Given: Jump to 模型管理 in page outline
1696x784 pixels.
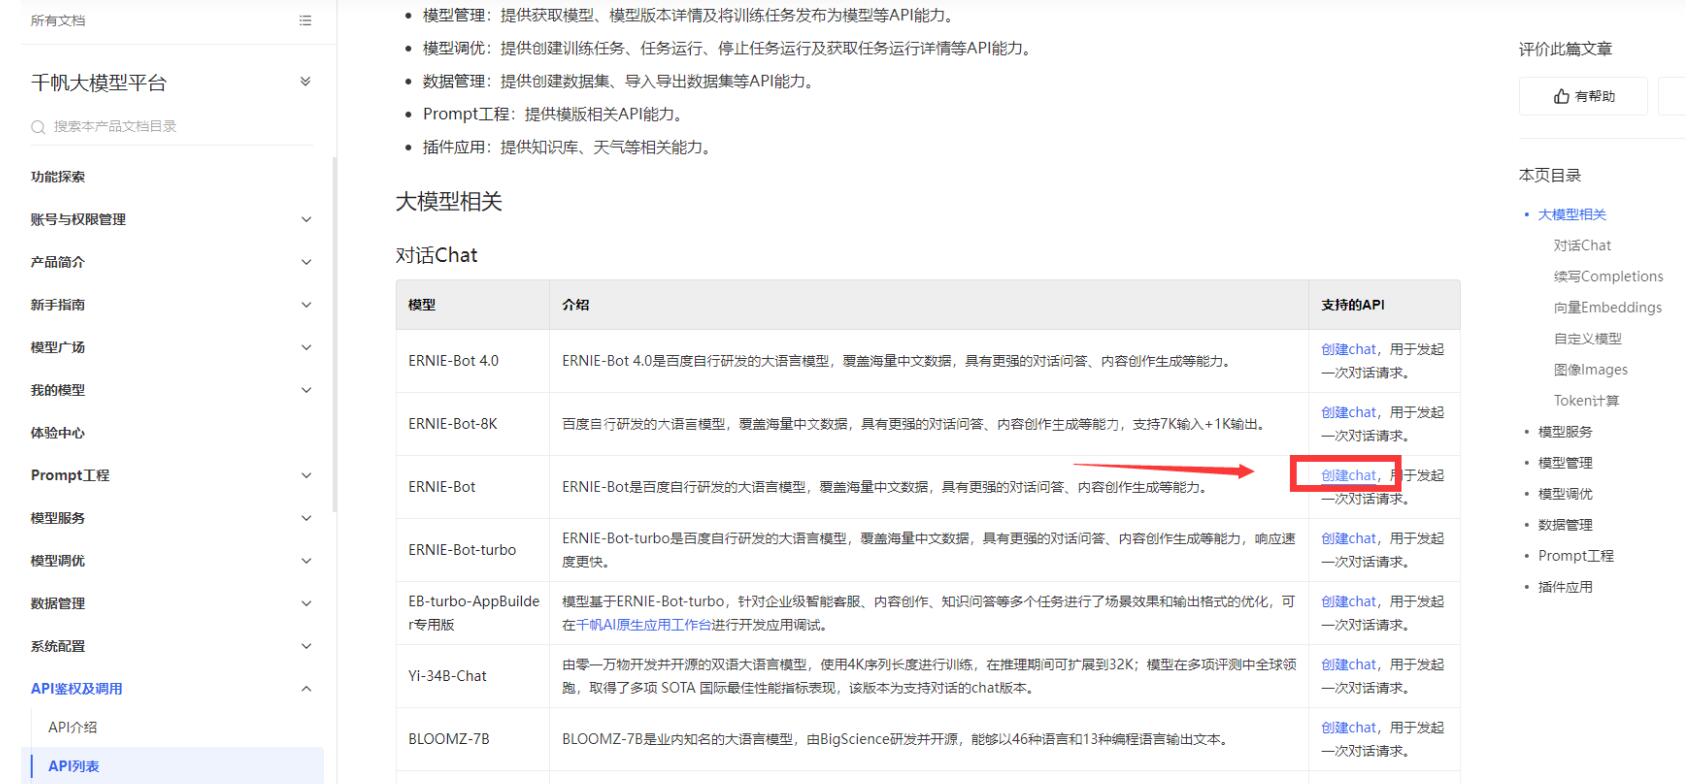Looking at the screenshot, I should click(1565, 463).
